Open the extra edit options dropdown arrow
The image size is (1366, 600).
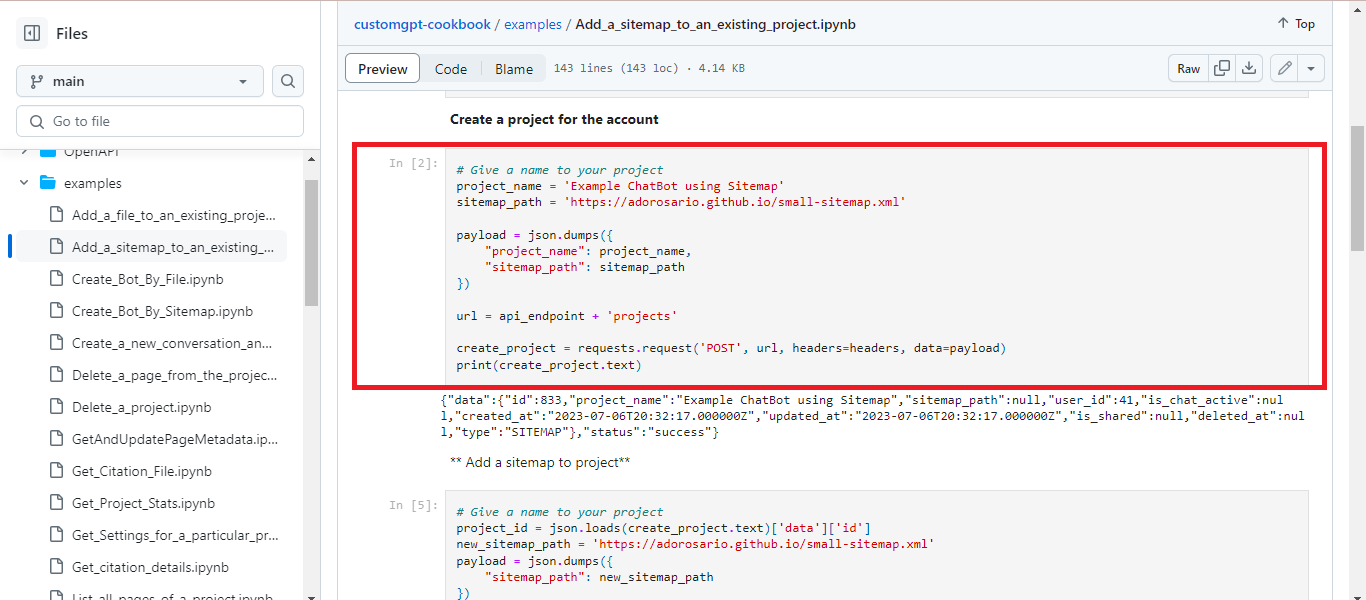[x=1311, y=68]
